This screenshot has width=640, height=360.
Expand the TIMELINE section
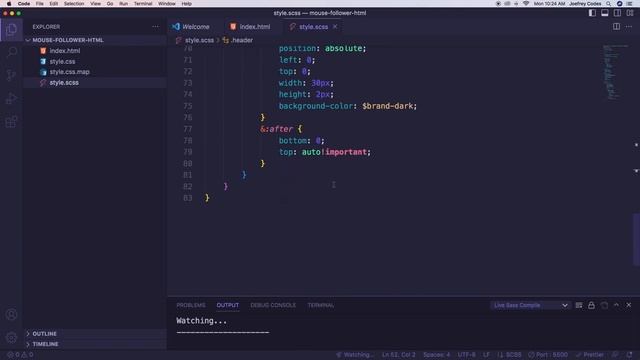click(x=95, y=344)
